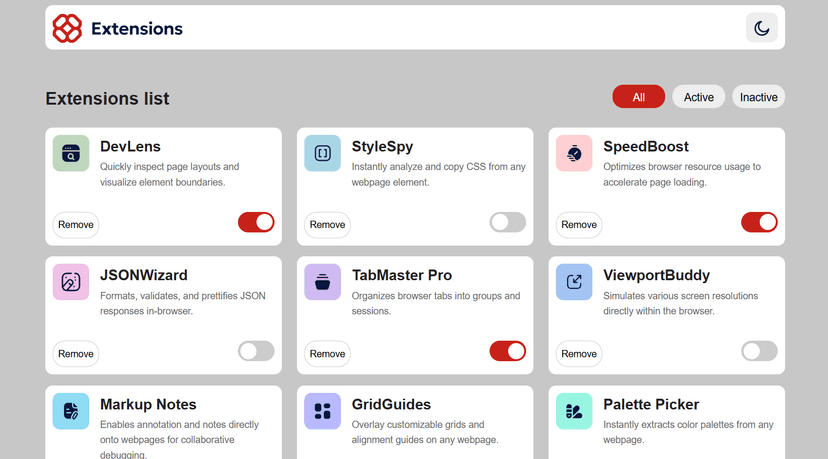Click the Extensions logo icon

(x=67, y=28)
